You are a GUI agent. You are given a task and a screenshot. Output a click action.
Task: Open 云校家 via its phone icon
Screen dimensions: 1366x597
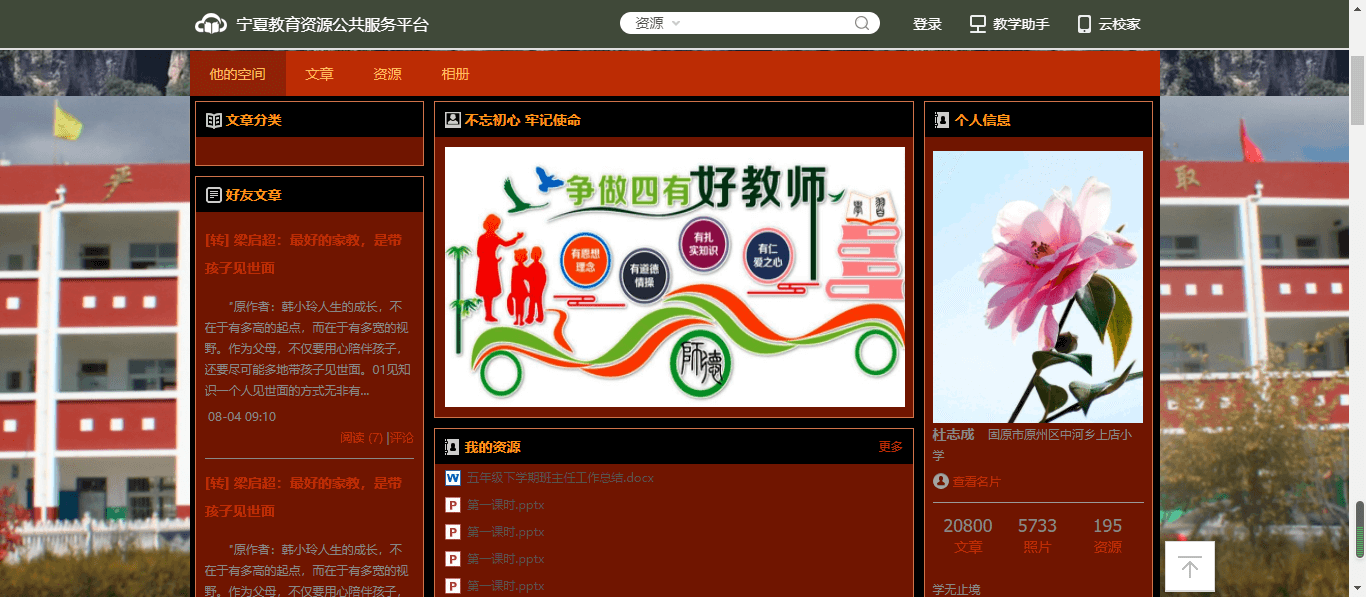tap(1084, 24)
